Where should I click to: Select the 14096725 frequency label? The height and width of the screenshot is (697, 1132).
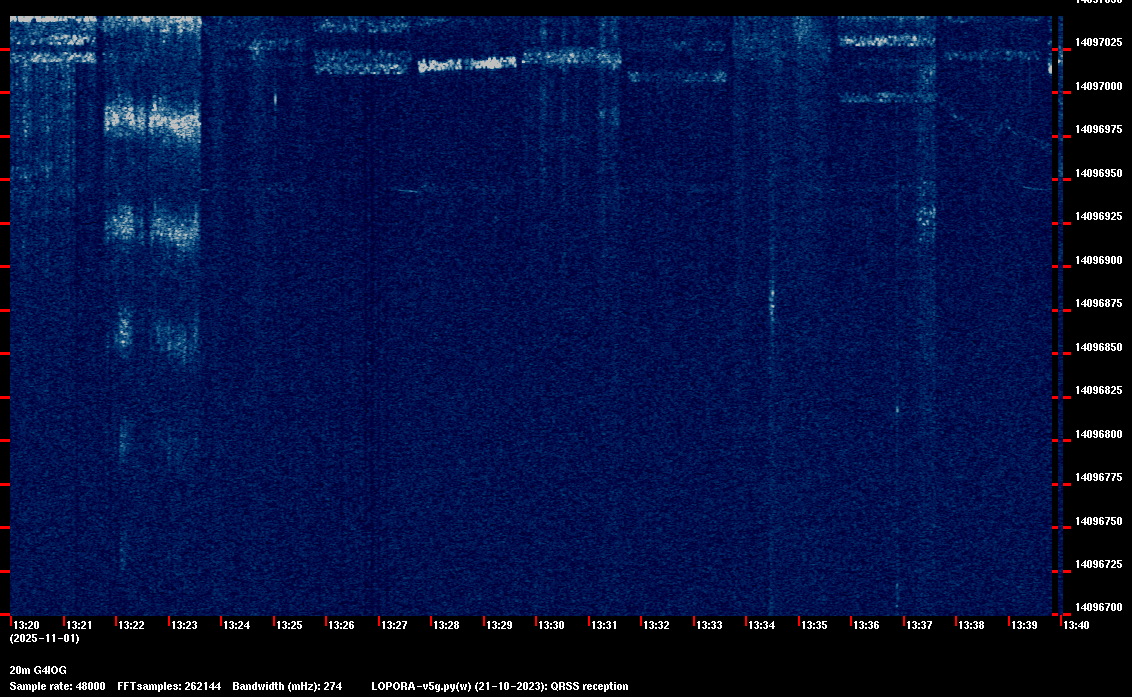[1099, 564]
